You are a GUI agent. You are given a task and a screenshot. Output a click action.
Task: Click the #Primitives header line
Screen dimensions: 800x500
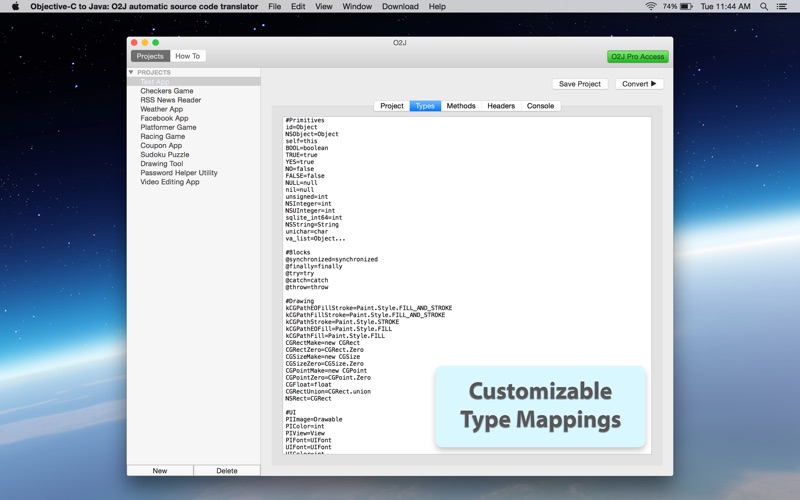[x=305, y=120]
